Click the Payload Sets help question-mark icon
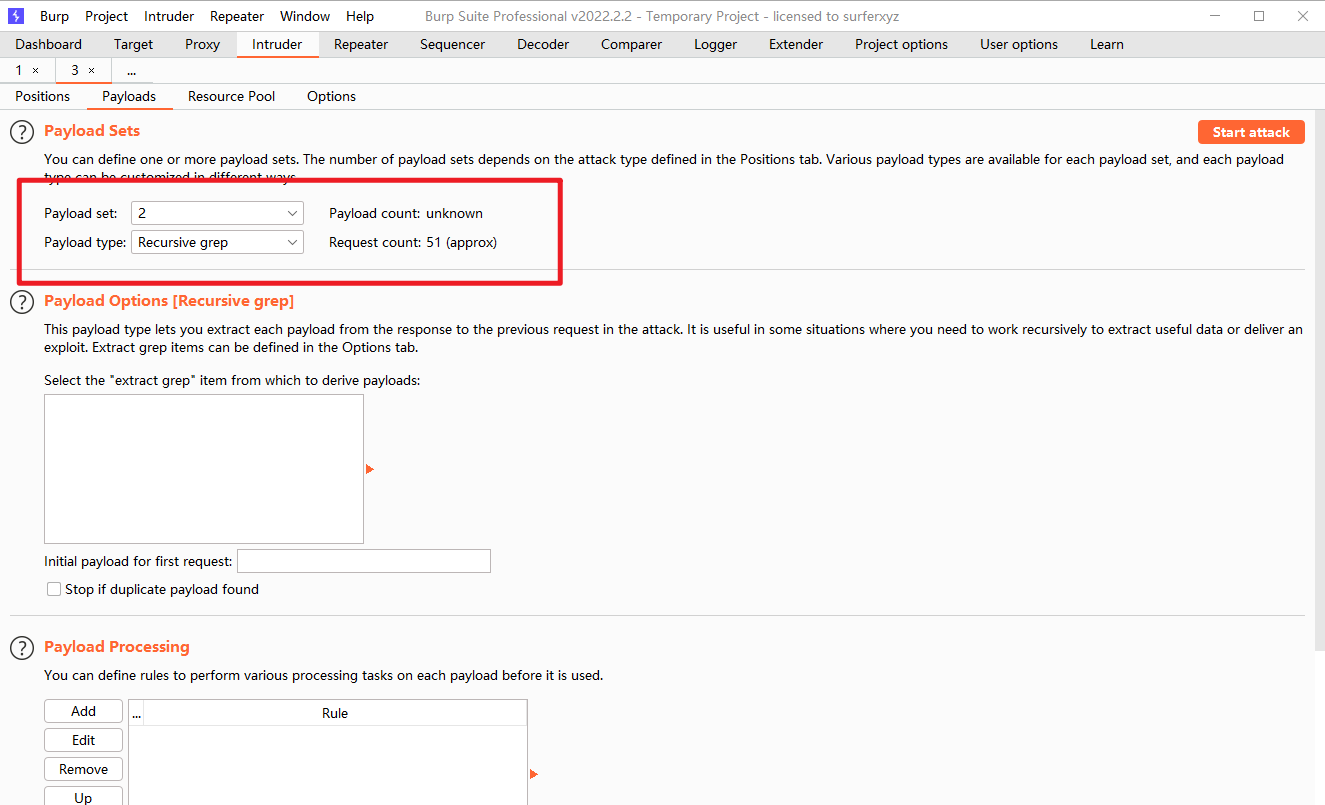1325x805 pixels. 22,132
